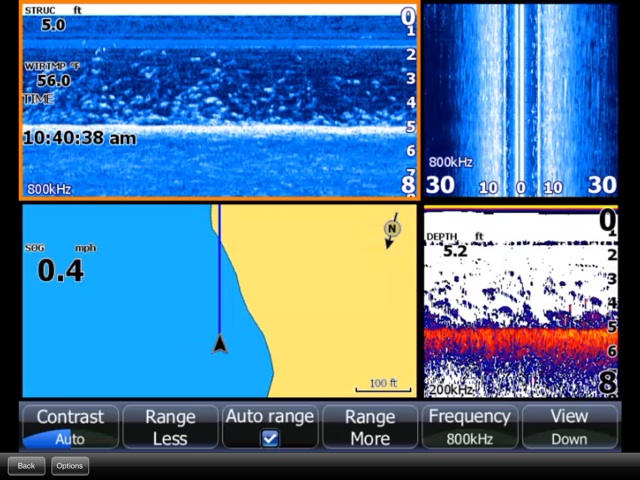640x480 pixels.
Task: Open the Frequency 800kHz selector
Action: click(470, 427)
